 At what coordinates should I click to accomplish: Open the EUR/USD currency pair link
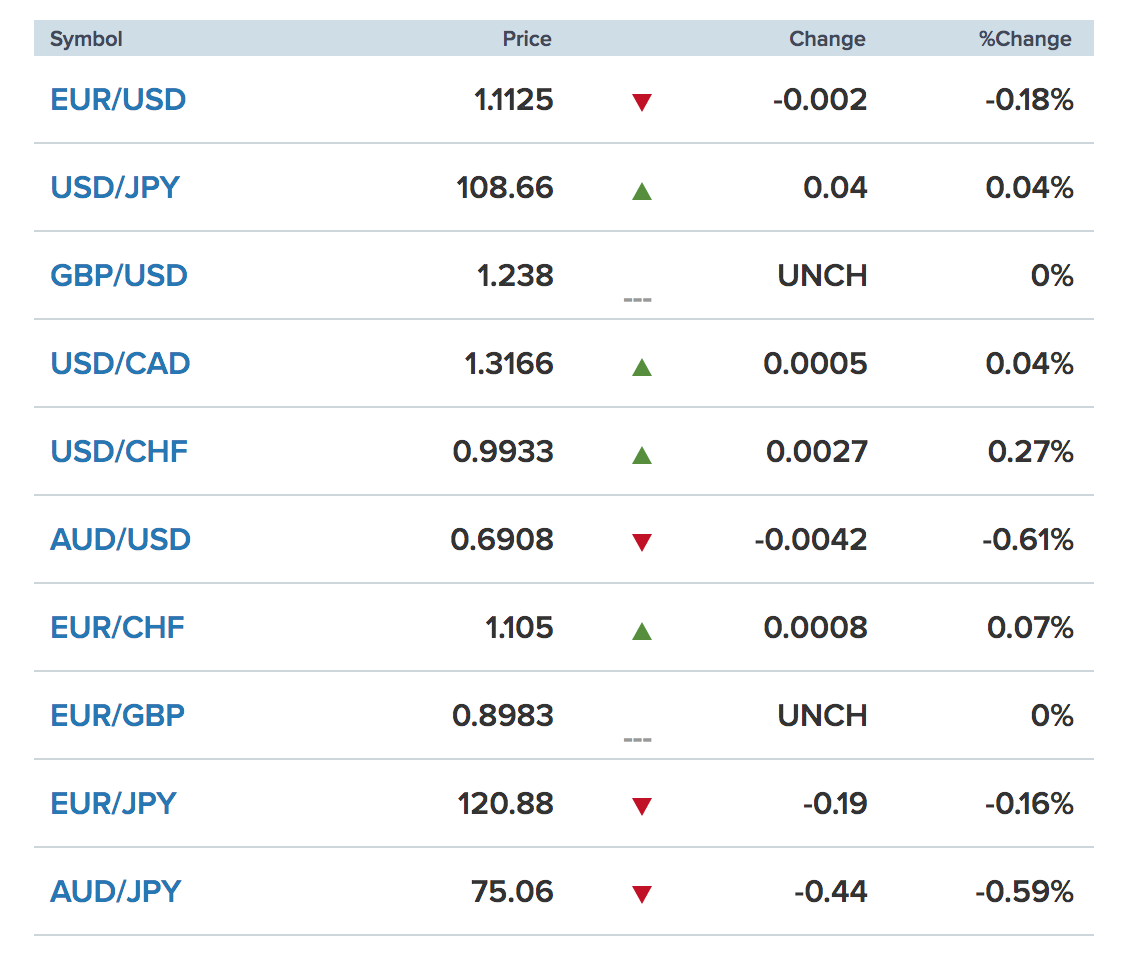[x=118, y=100]
